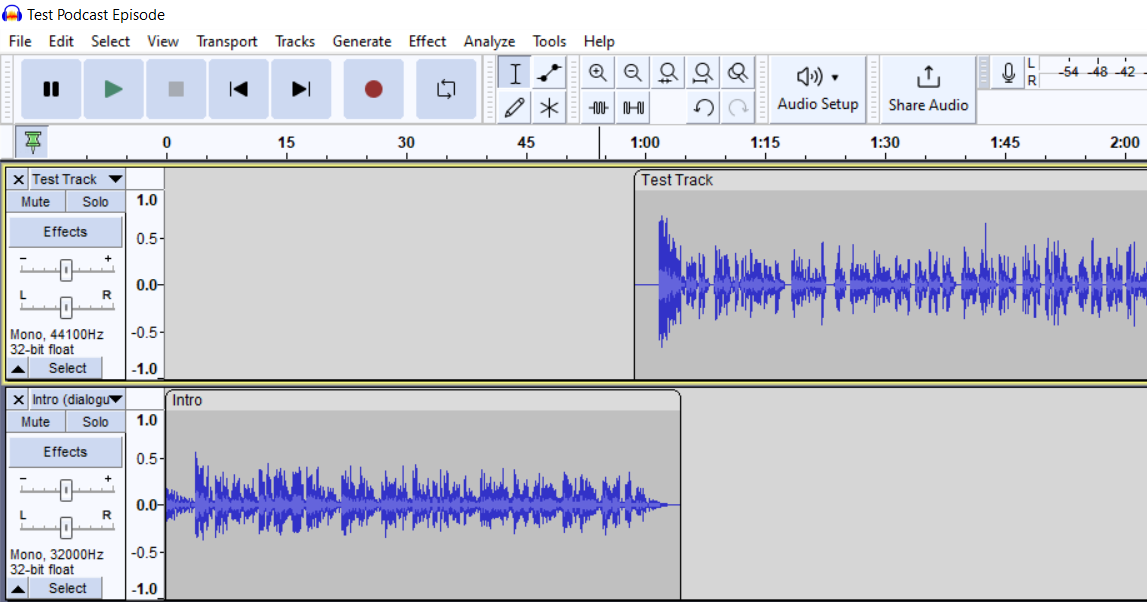1147x602 pixels.
Task: Open the Generate menu
Action: (362, 41)
